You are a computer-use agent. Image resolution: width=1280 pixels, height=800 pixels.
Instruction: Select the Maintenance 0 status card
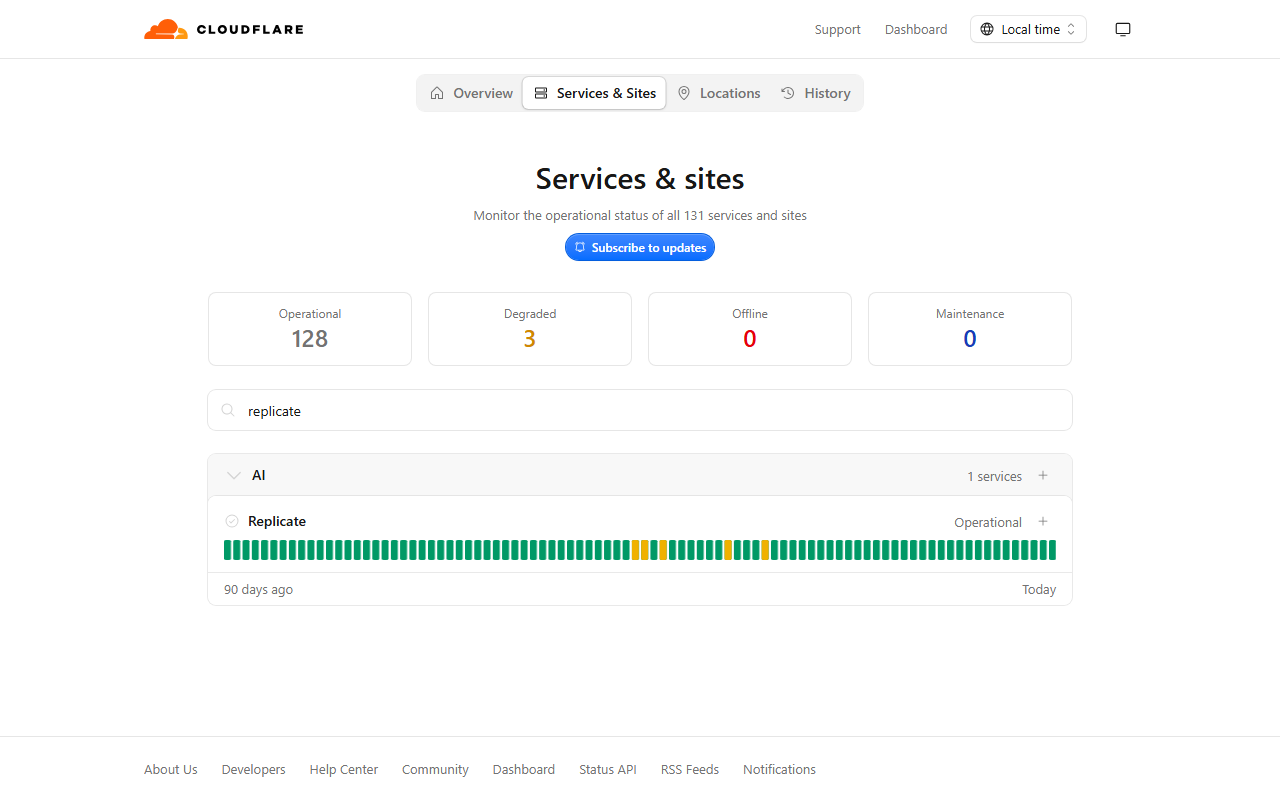(x=970, y=329)
